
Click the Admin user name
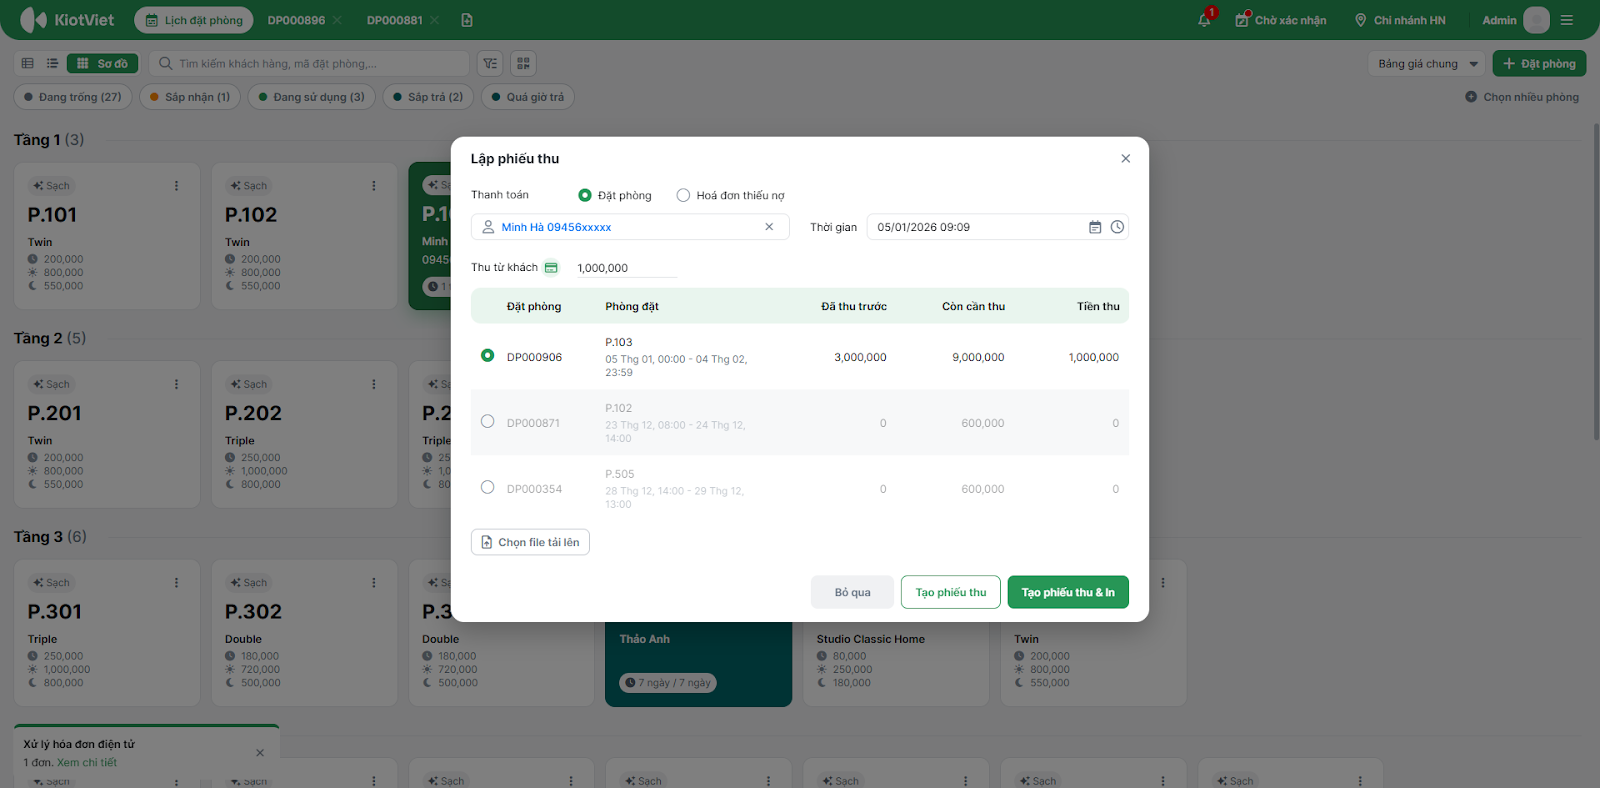pyautogui.click(x=1499, y=20)
